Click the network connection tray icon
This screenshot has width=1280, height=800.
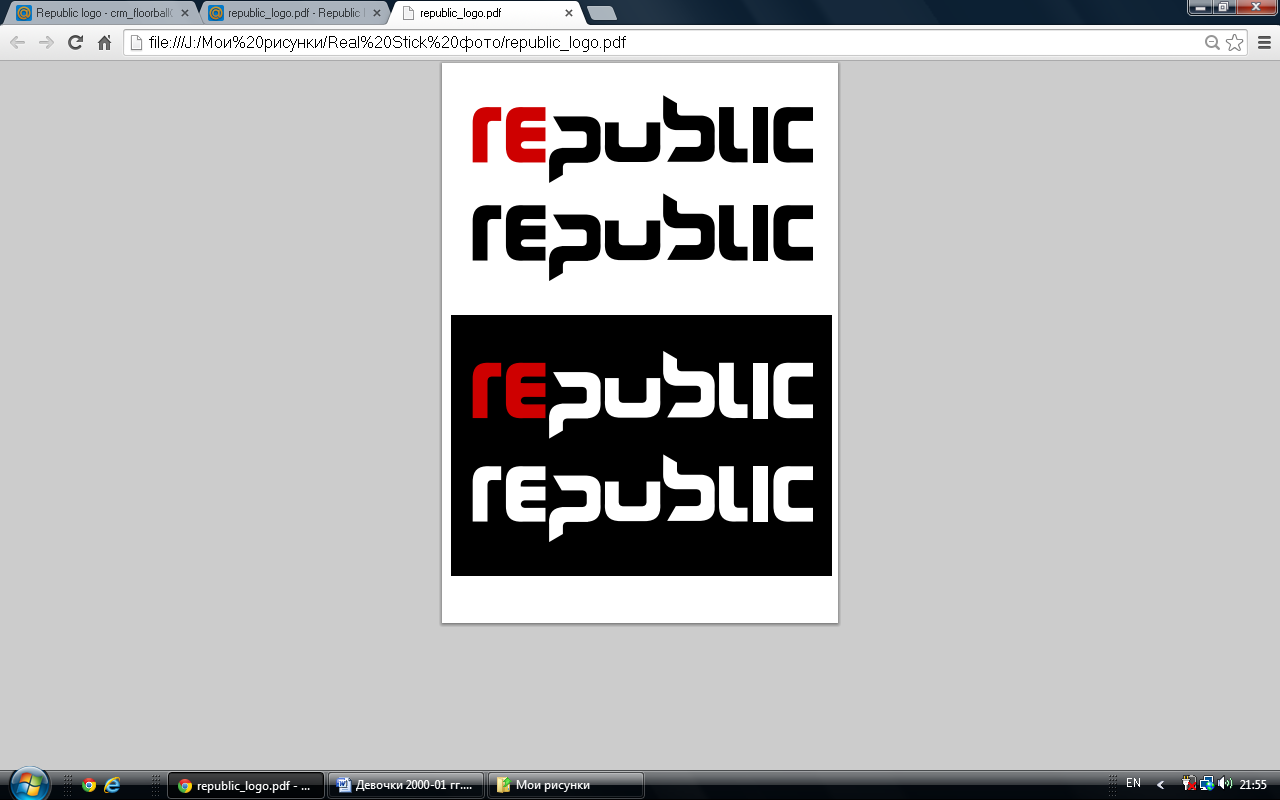(1207, 784)
